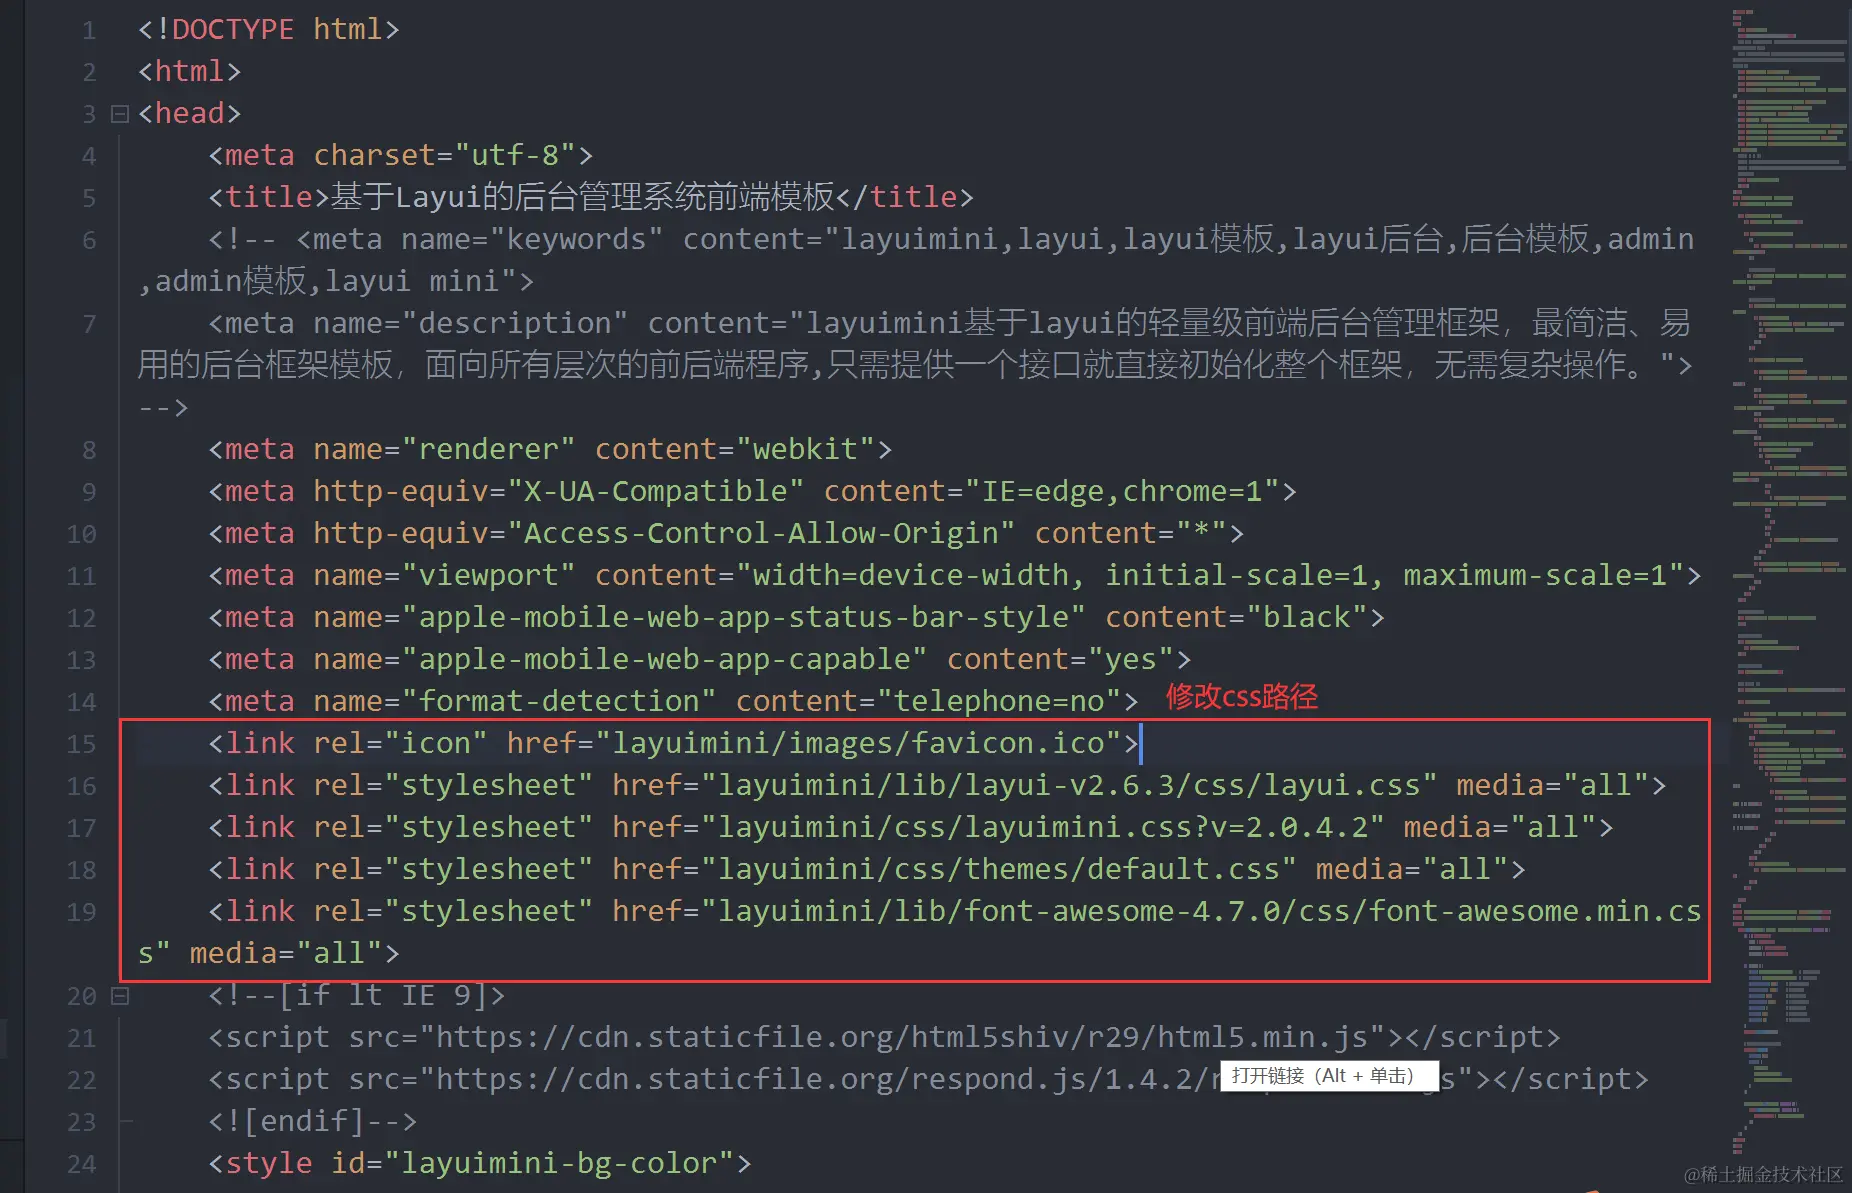Click content="webkit" on line 8
The height and width of the screenshot is (1193, 1852).
tap(735, 449)
